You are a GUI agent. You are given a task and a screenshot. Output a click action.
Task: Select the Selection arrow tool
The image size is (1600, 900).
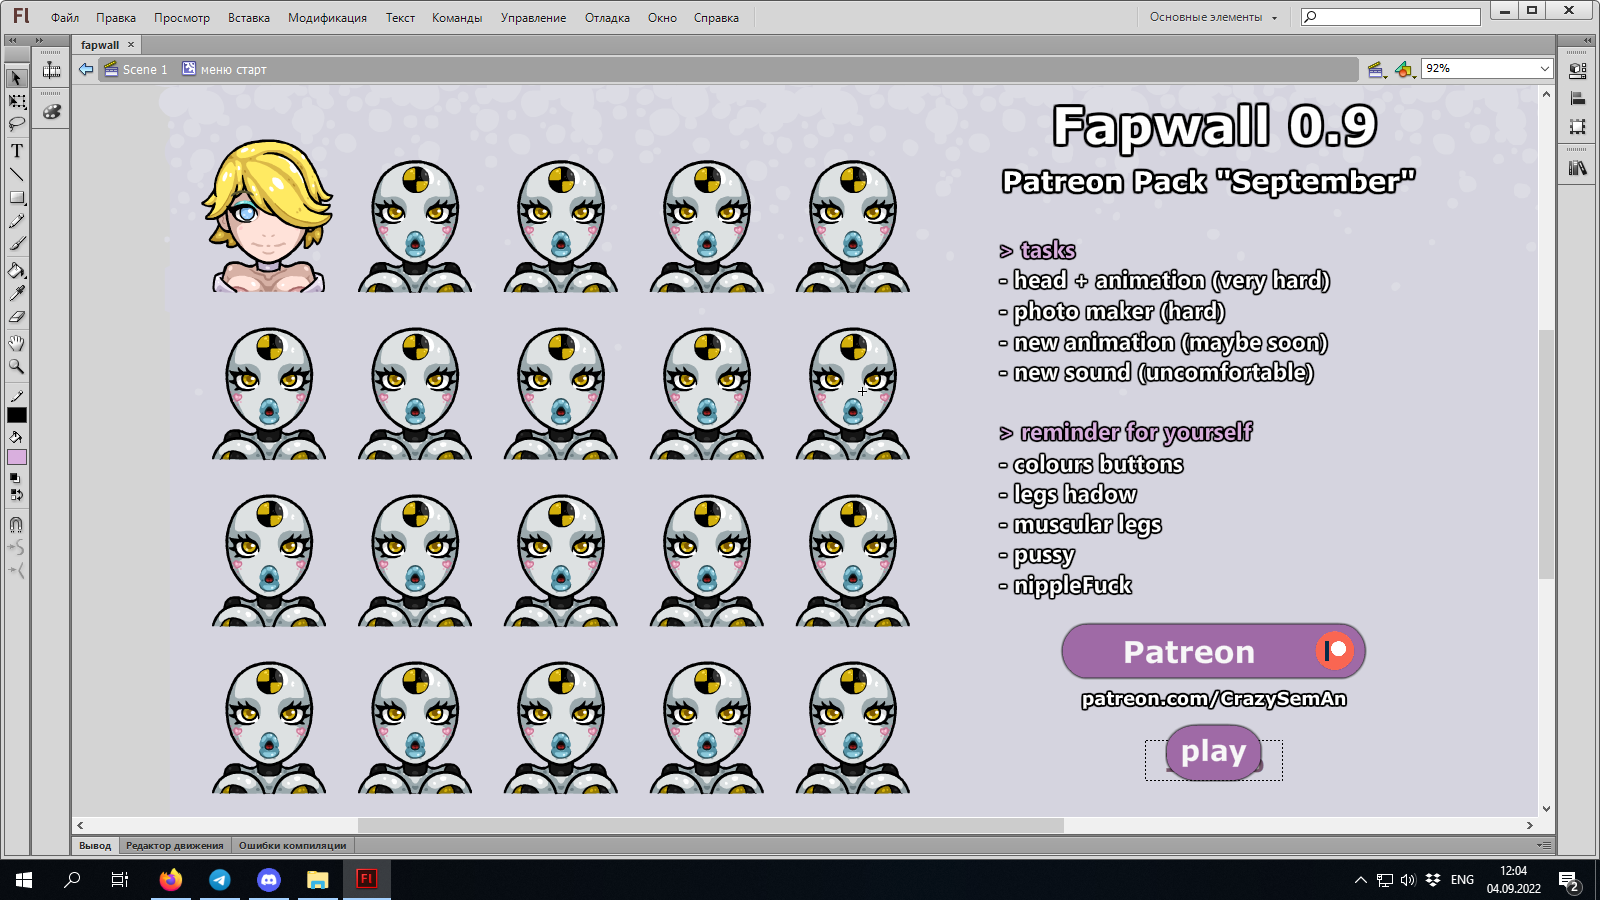click(17, 78)
